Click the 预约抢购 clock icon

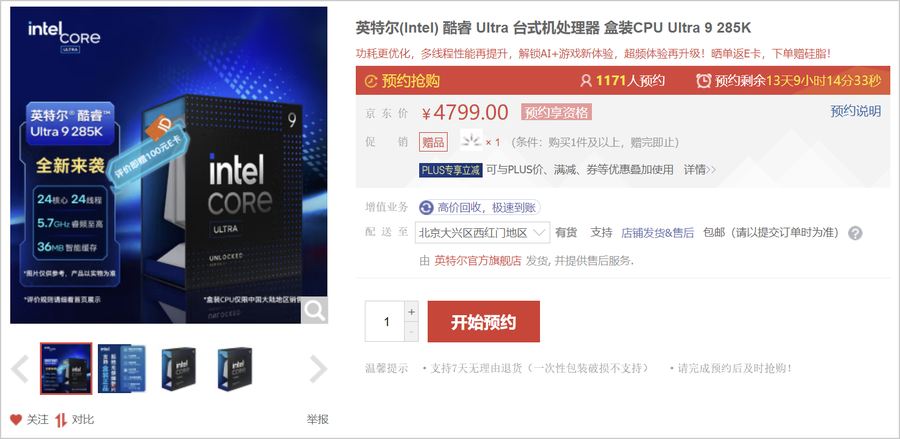(372, 81)
